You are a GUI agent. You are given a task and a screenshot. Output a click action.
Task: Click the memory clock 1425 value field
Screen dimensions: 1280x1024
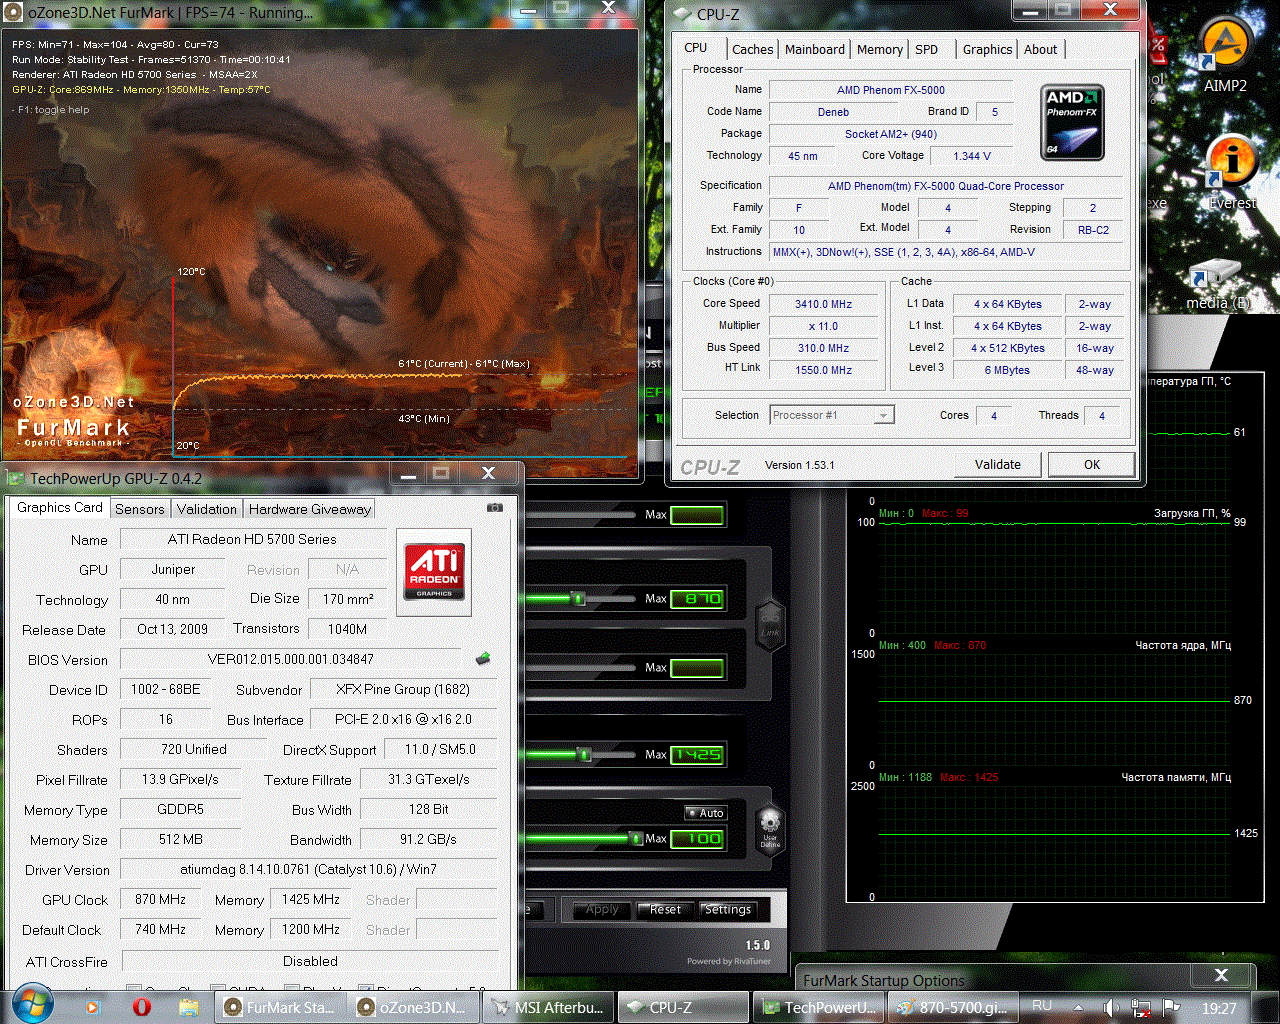[x=697, y=754]
